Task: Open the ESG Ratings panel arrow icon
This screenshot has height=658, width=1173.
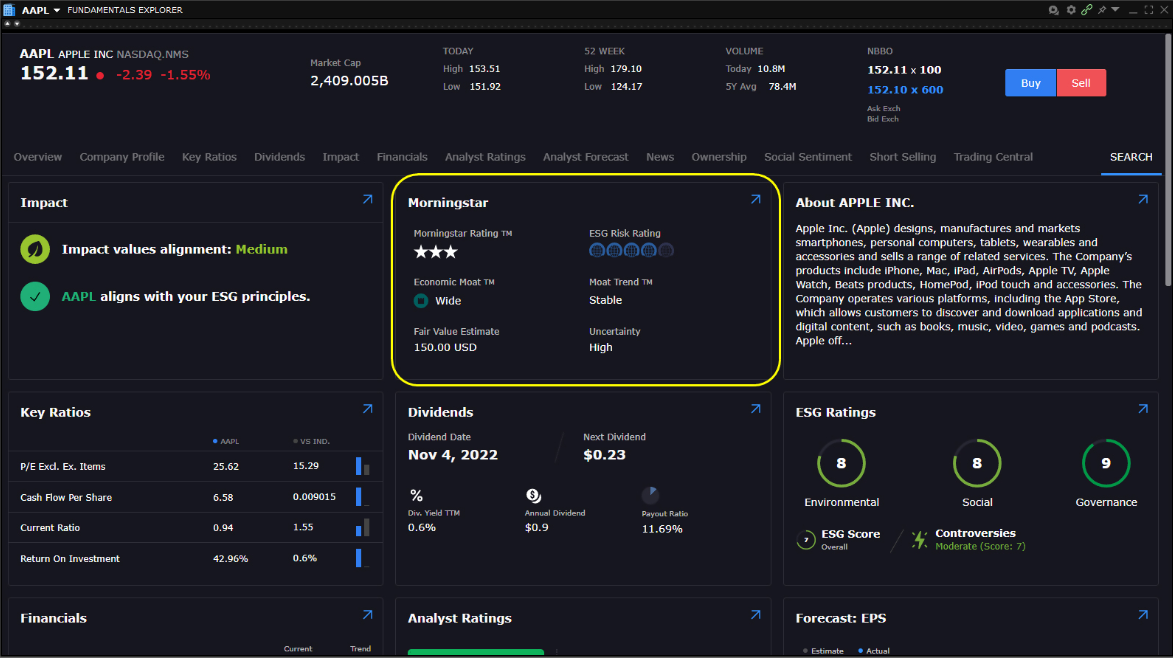Action: click(1143, 409)
